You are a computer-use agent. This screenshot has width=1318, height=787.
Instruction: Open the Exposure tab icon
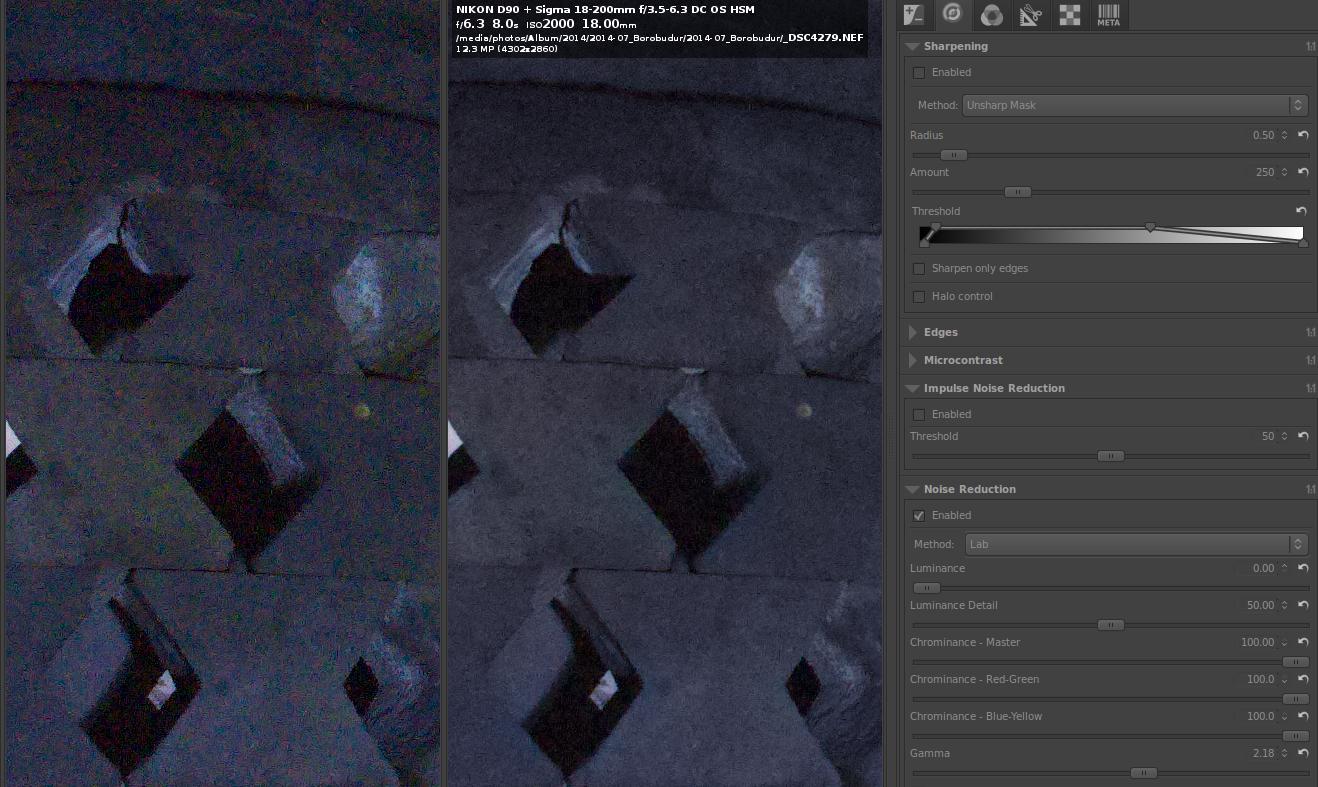click(x=913, y=15)
